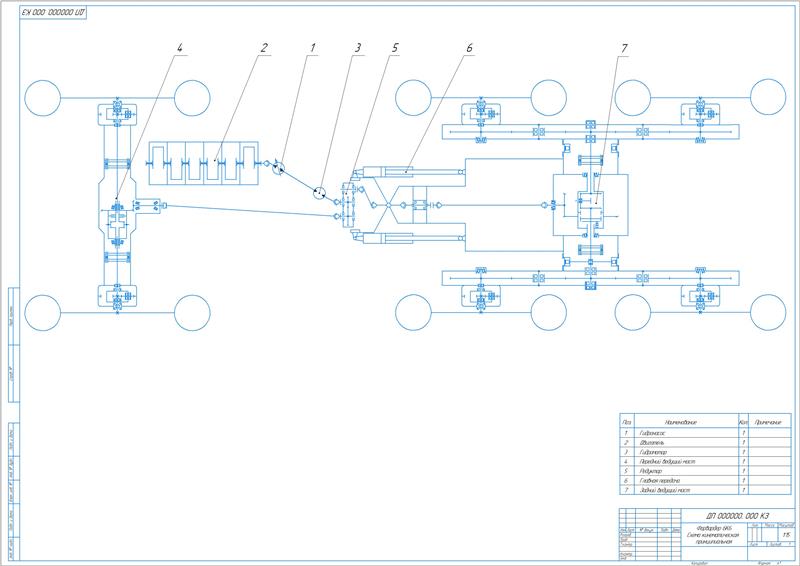Click the 'Наименование' column header
This screenshot has width=800, height=566.
click(681, 422)
